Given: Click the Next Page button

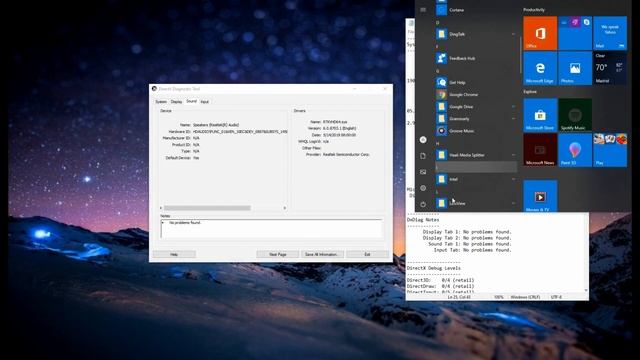Looking at the screenshot, I should click(x=278, y=254).
